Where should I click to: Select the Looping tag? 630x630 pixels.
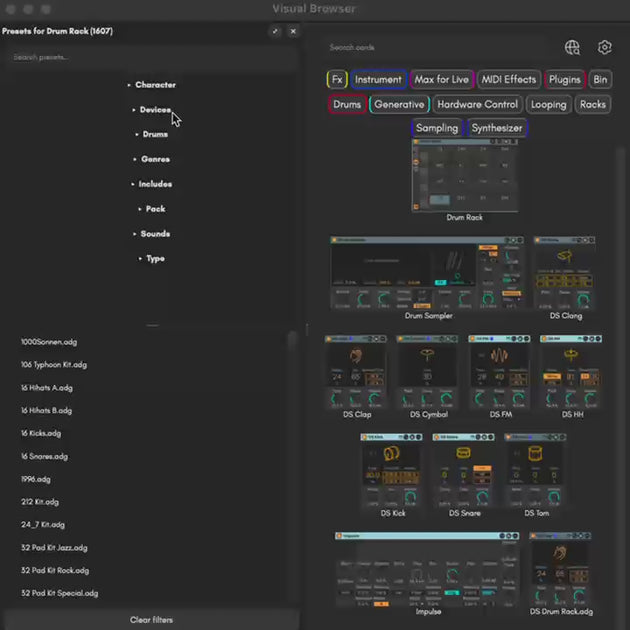548,104
